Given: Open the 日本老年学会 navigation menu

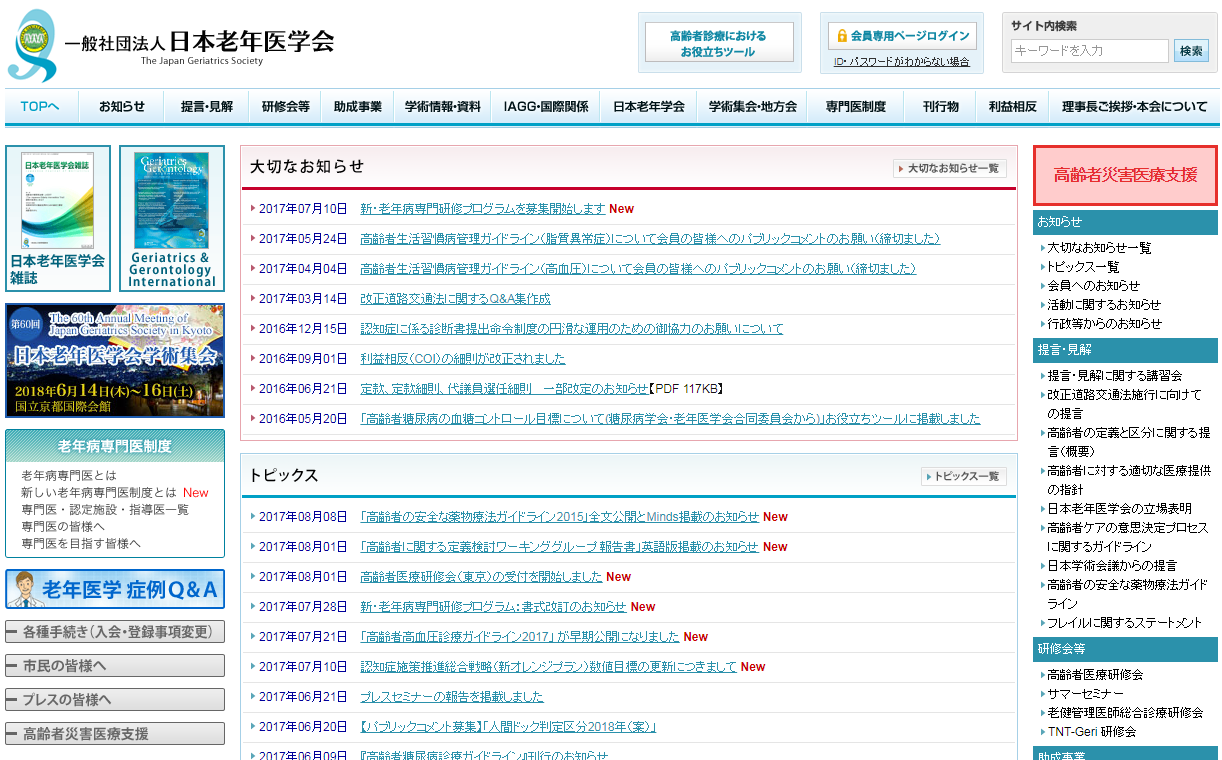Looking at the screenshot, I should point(649,106).
